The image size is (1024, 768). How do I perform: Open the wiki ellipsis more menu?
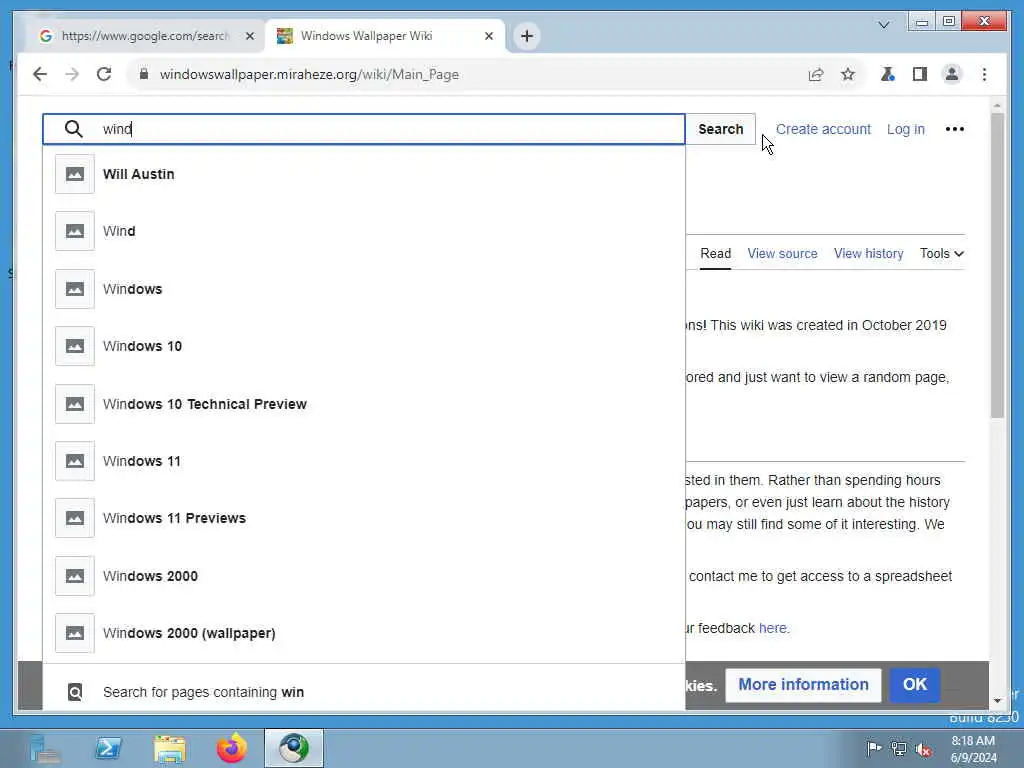click(x=954, y=129)
